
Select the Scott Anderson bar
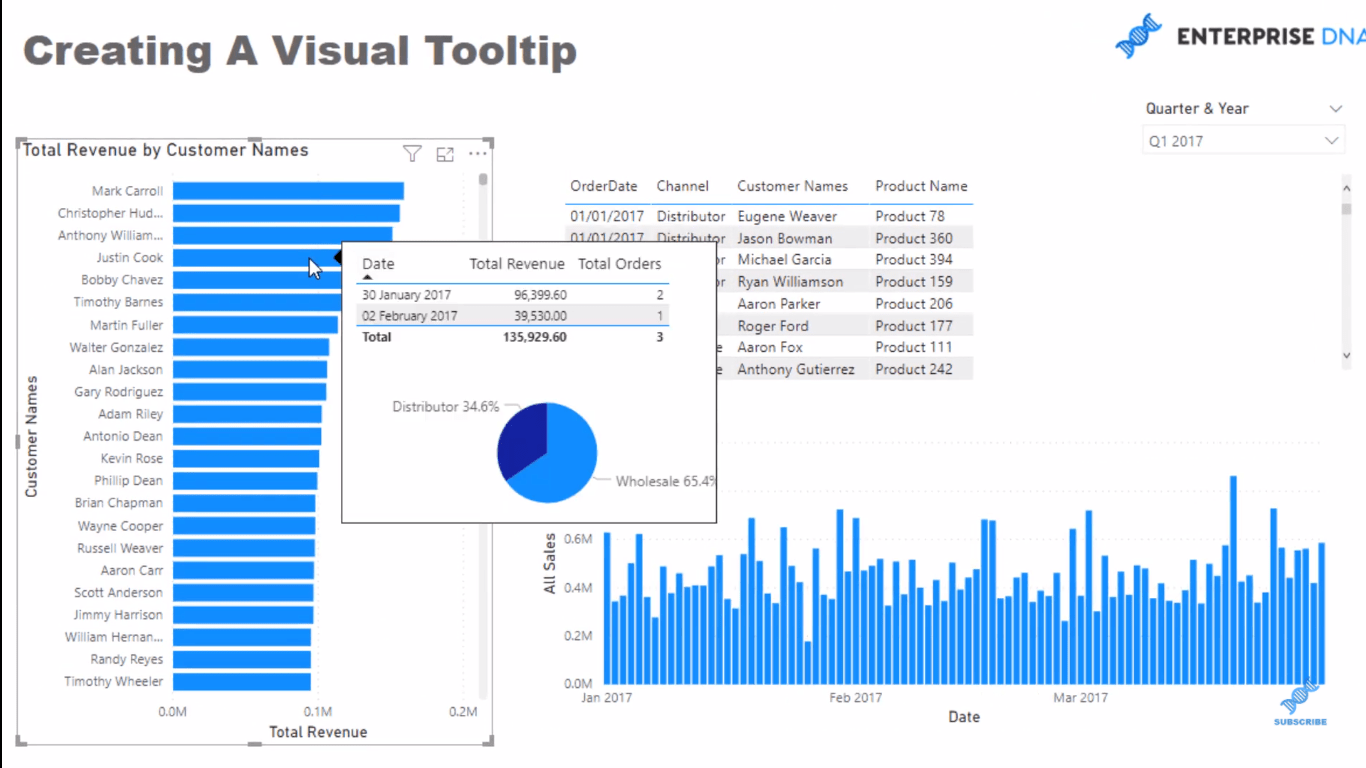point(243,593)
